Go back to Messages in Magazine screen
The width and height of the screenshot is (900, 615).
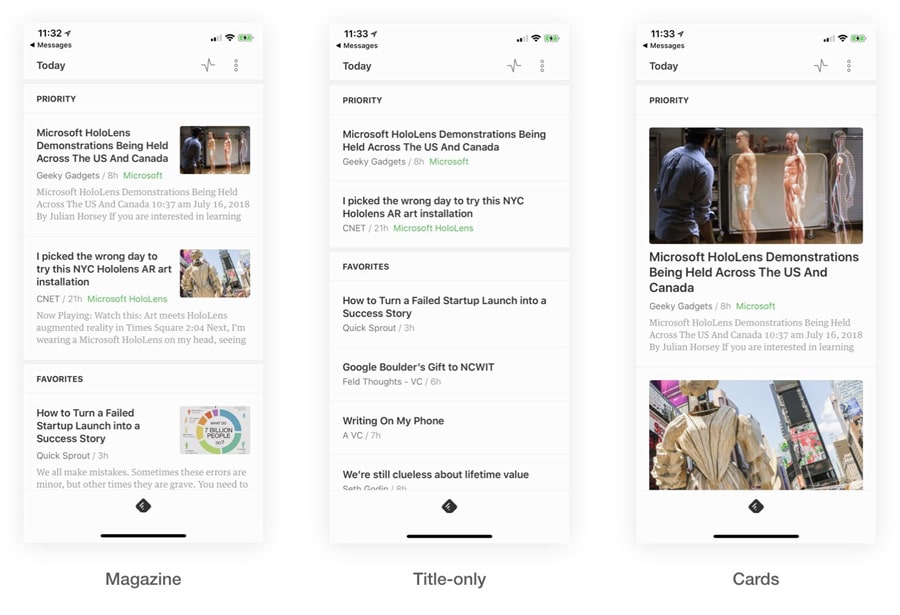(x=51, y=45)
